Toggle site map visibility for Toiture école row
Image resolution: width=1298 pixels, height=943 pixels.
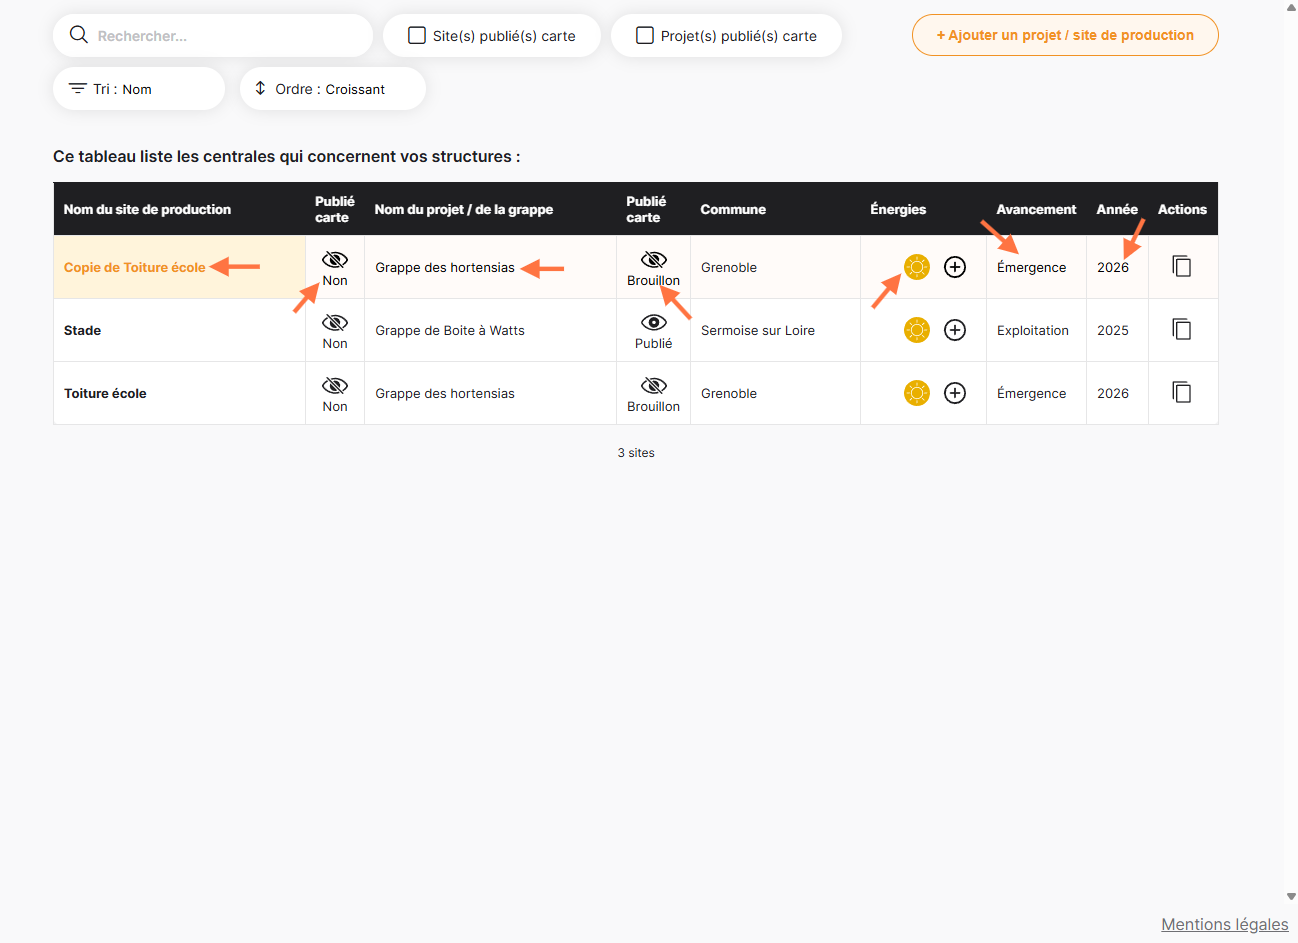(335, 386)
